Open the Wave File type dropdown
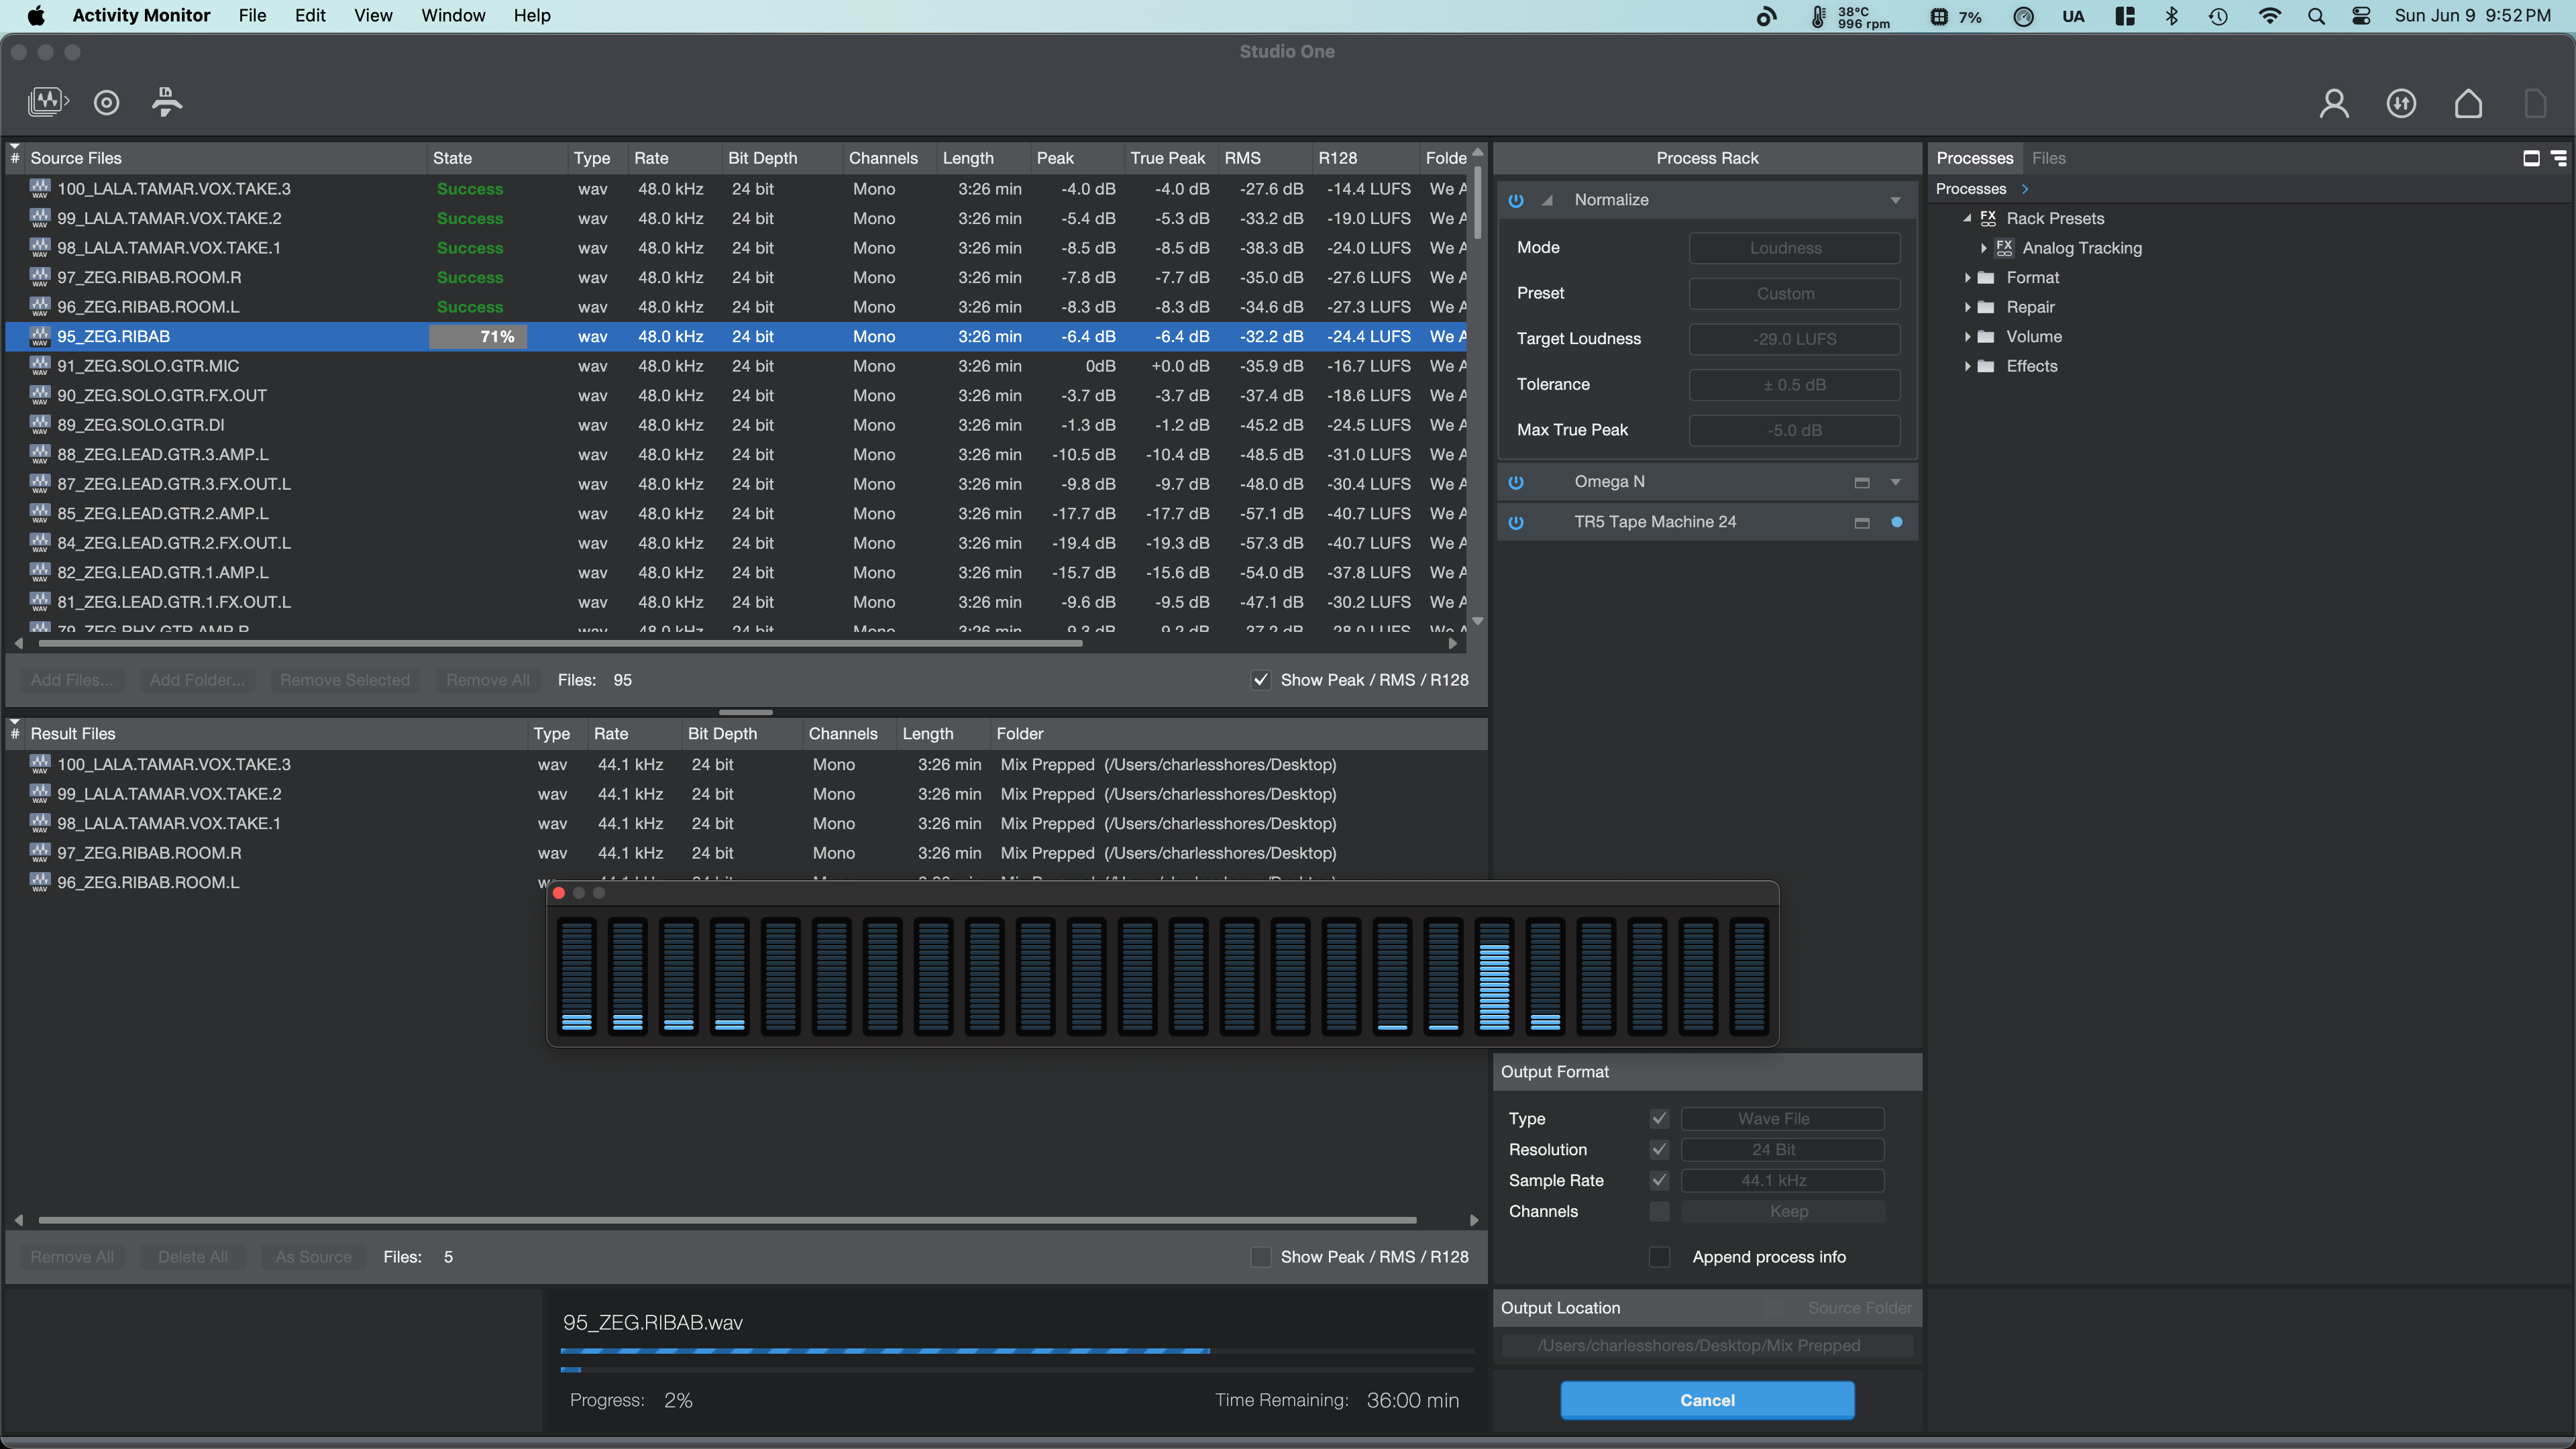This screenshot has height=1449, width=2576. point(1782,1119)
